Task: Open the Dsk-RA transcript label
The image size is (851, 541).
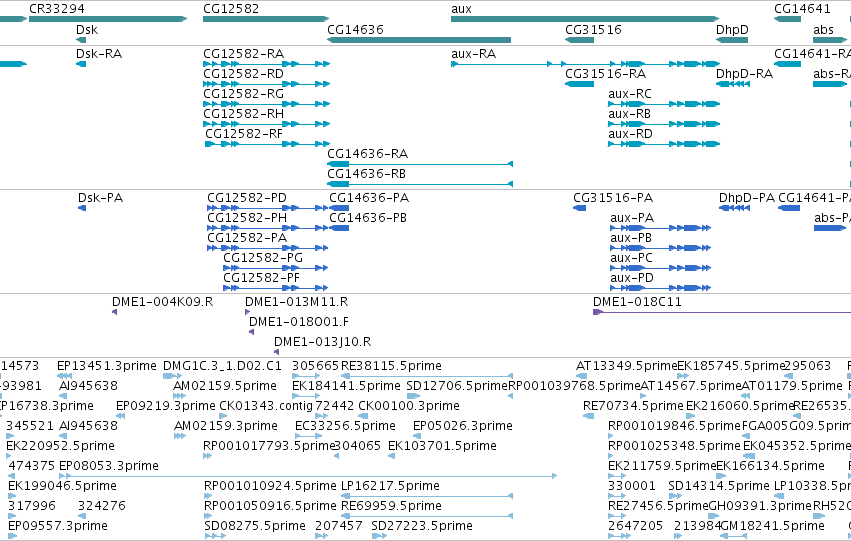Action: click(99, 54)
